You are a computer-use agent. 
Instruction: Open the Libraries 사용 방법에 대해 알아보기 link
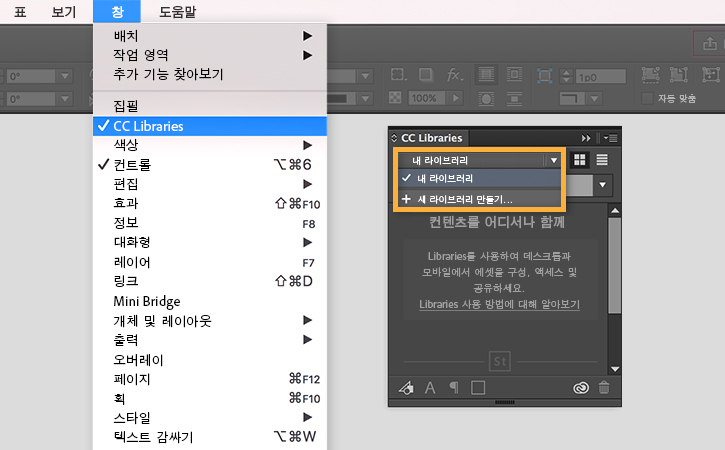point(499,304)
